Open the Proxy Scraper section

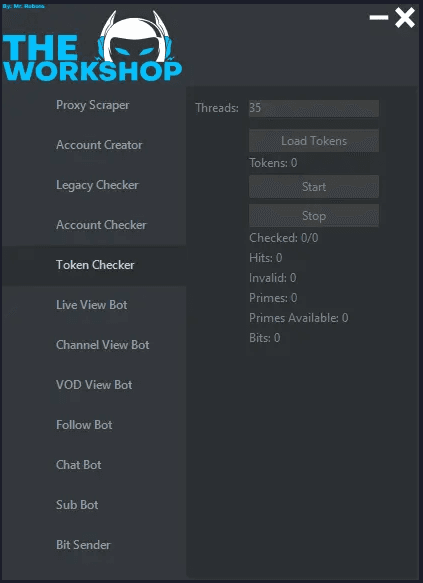94,105
